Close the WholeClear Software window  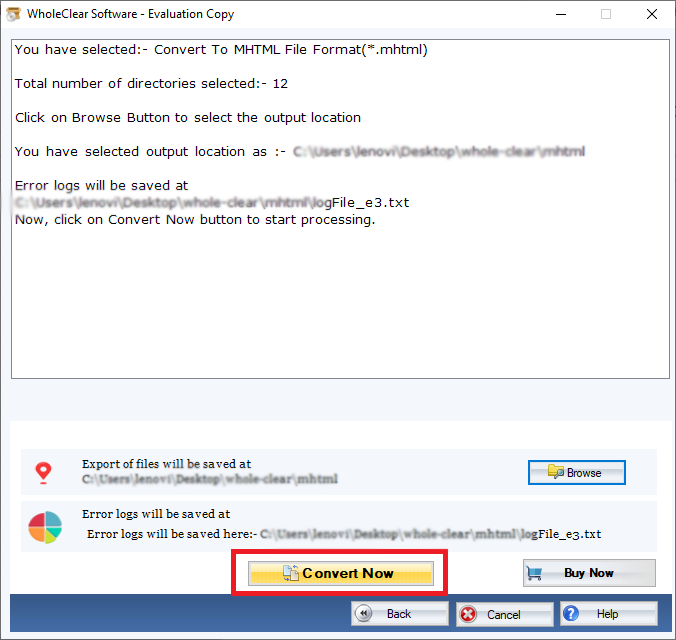coord(651,14)
